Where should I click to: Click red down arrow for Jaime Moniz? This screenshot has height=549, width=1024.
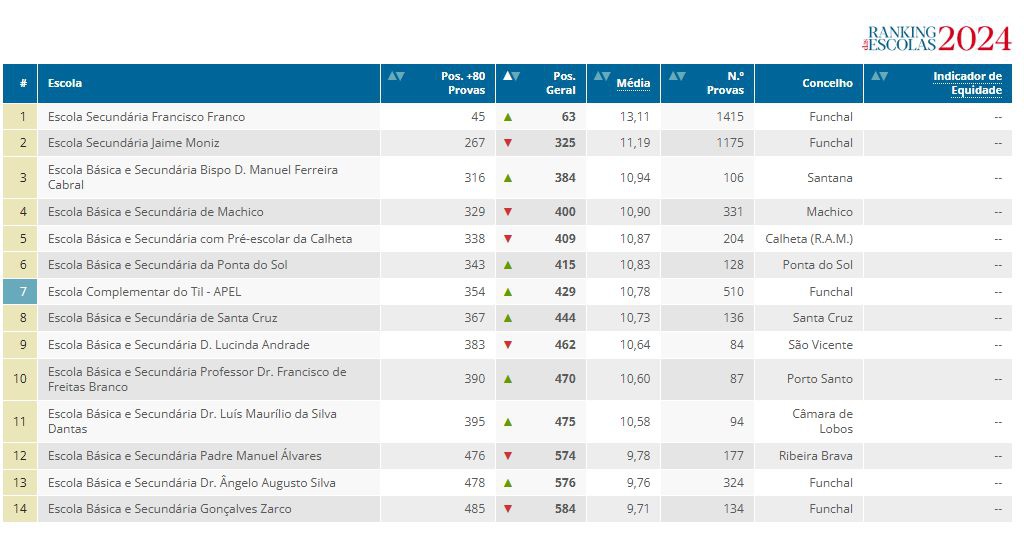pos(508,143)
